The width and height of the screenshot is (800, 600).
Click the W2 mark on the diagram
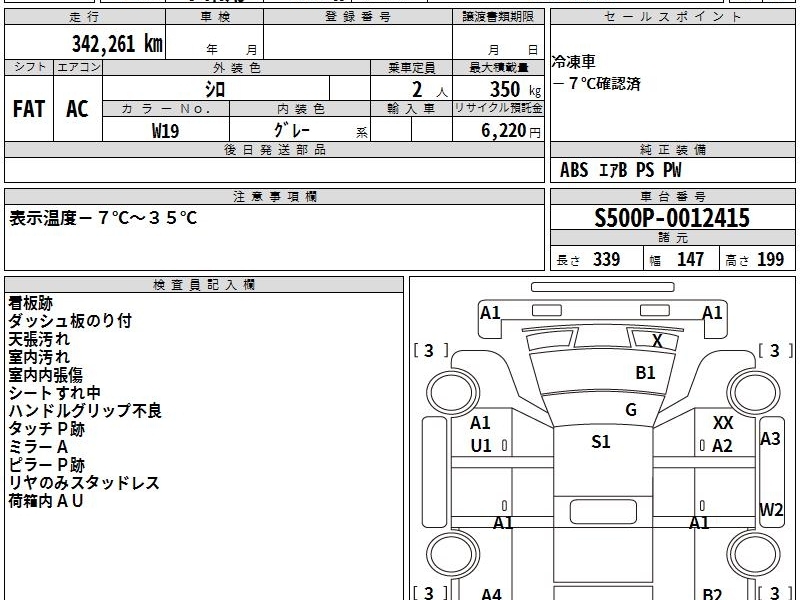click(771, 510)
